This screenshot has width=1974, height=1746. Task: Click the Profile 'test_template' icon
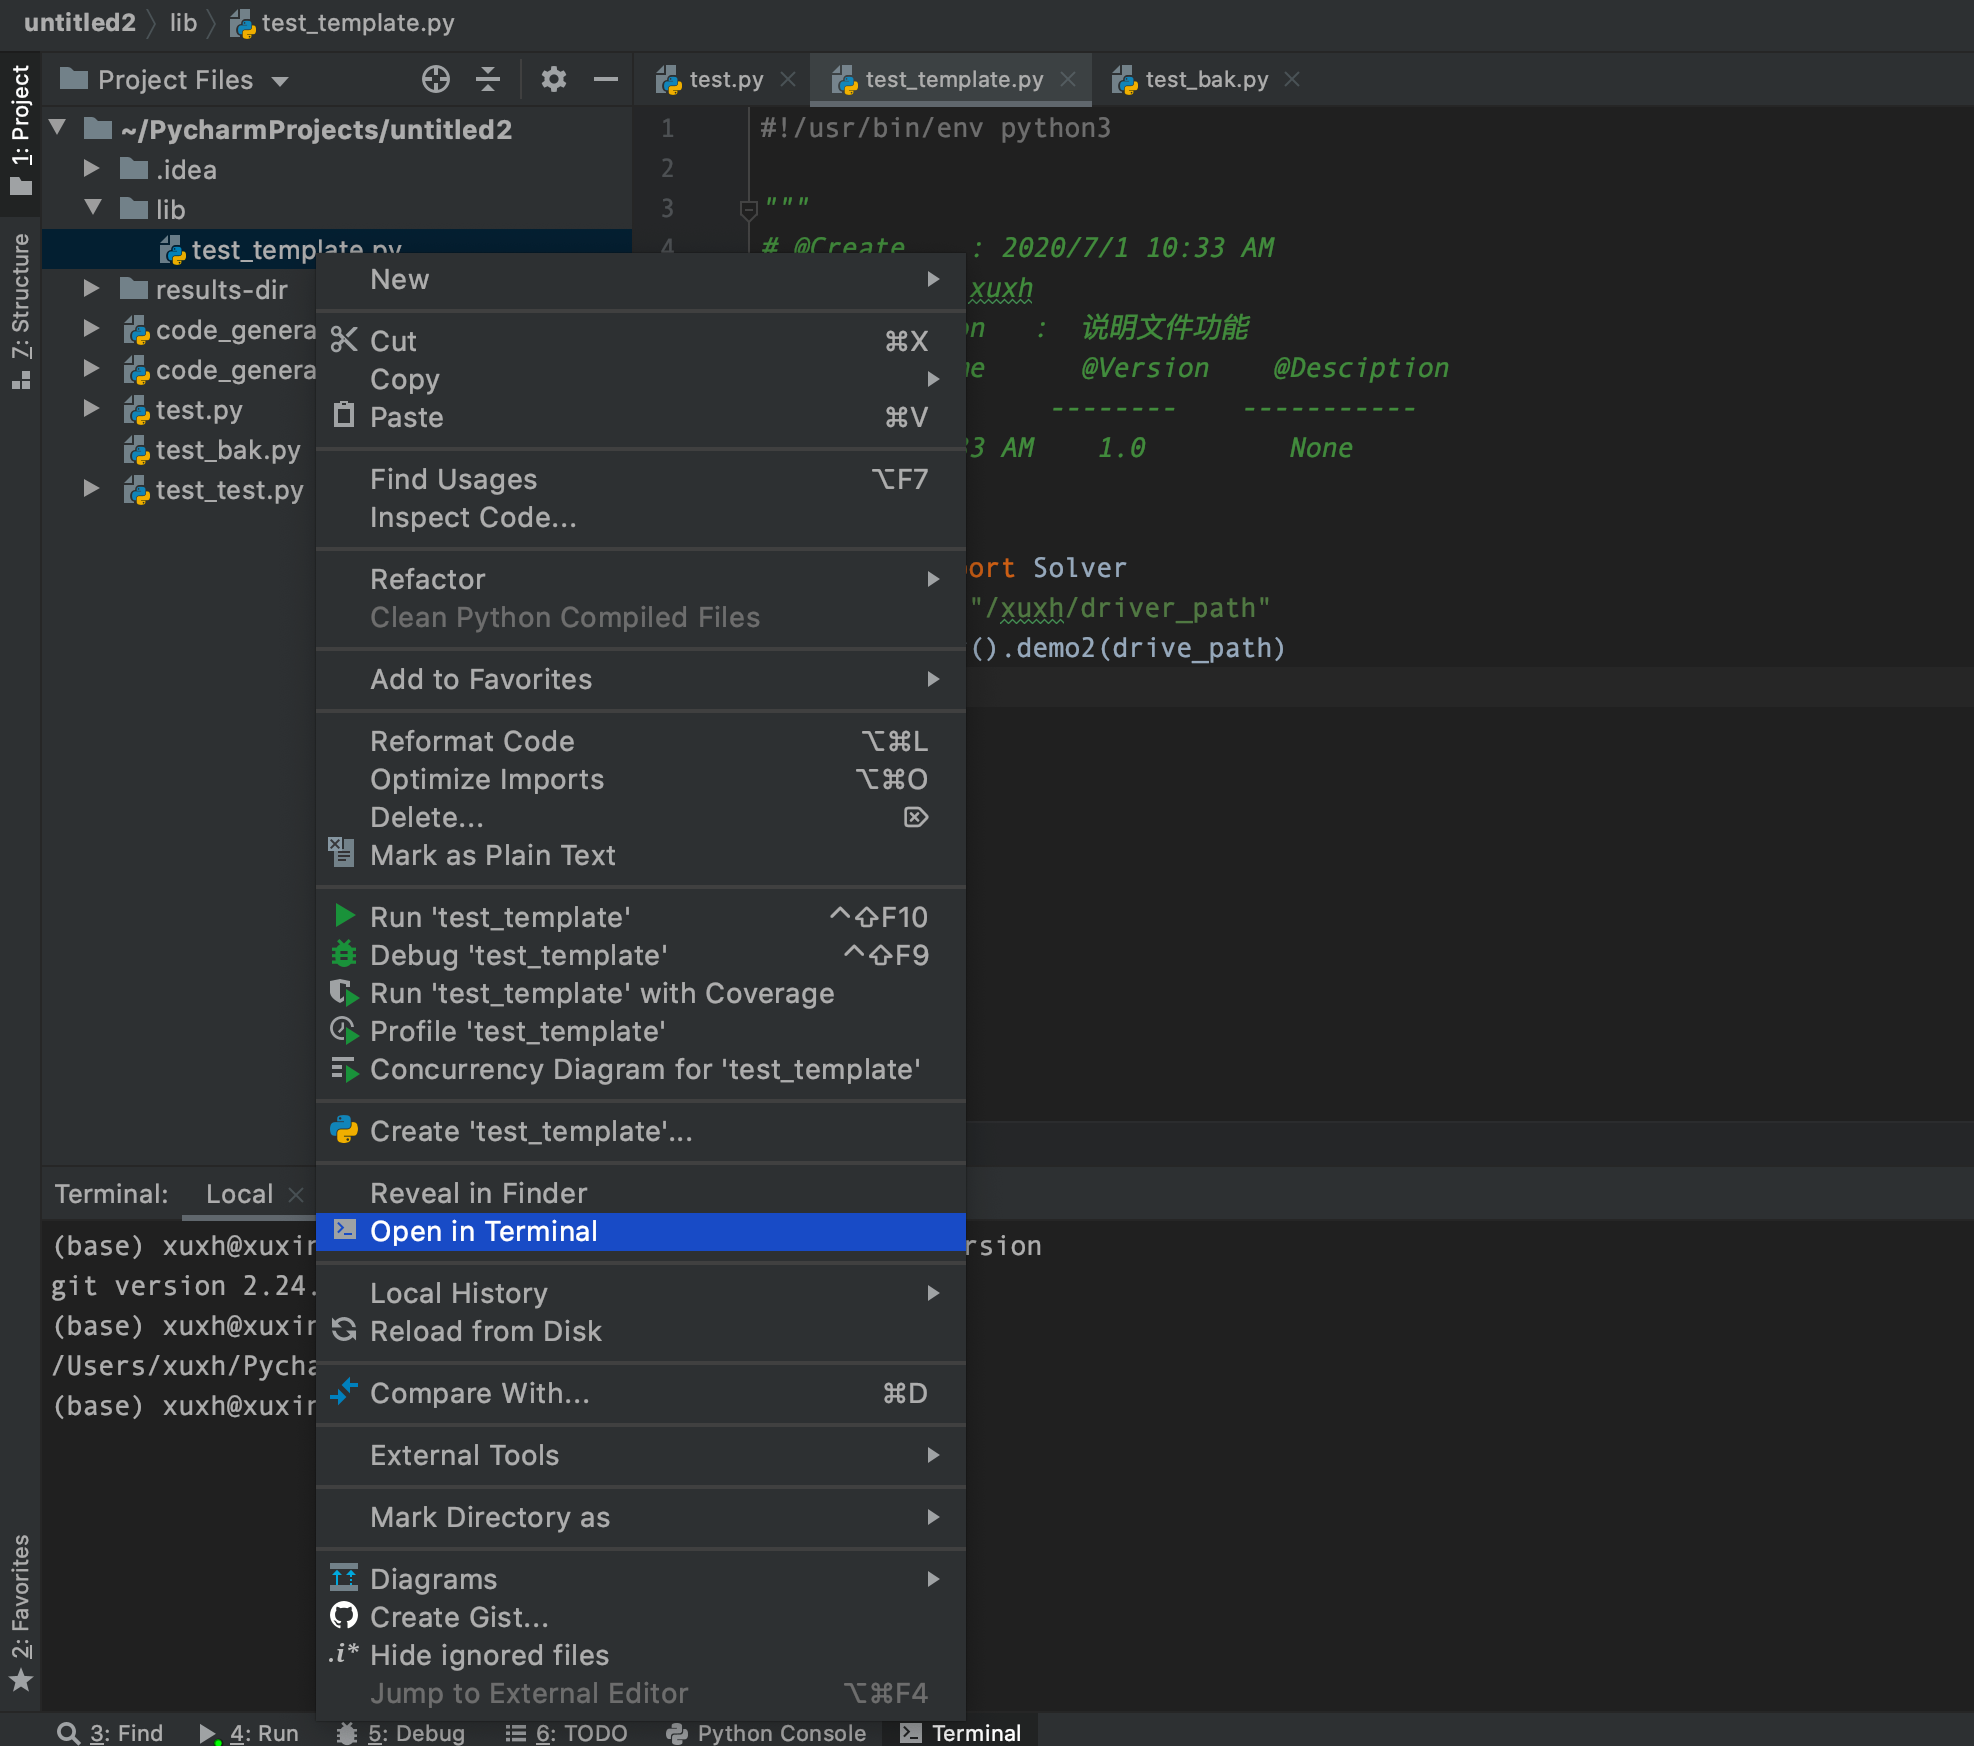(344, 1030)
